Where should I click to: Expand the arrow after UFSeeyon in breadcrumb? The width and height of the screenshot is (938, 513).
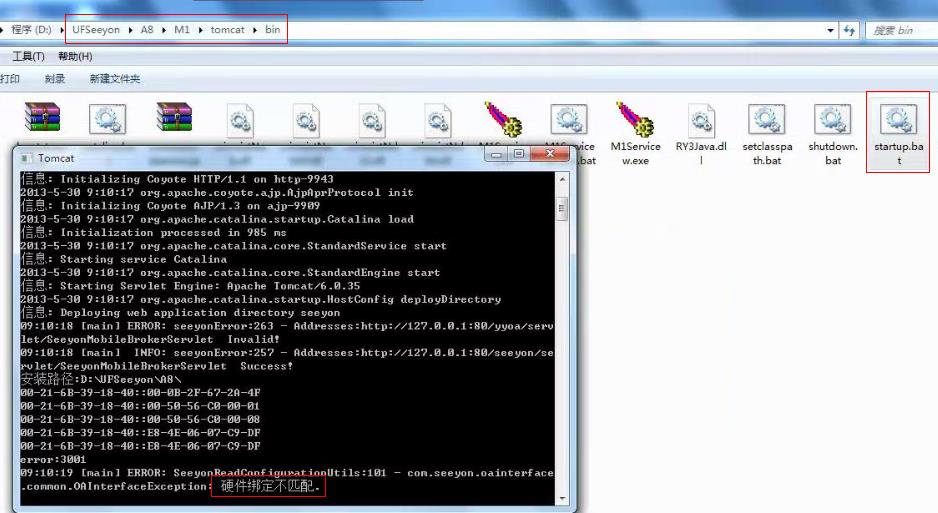point(130,30)
